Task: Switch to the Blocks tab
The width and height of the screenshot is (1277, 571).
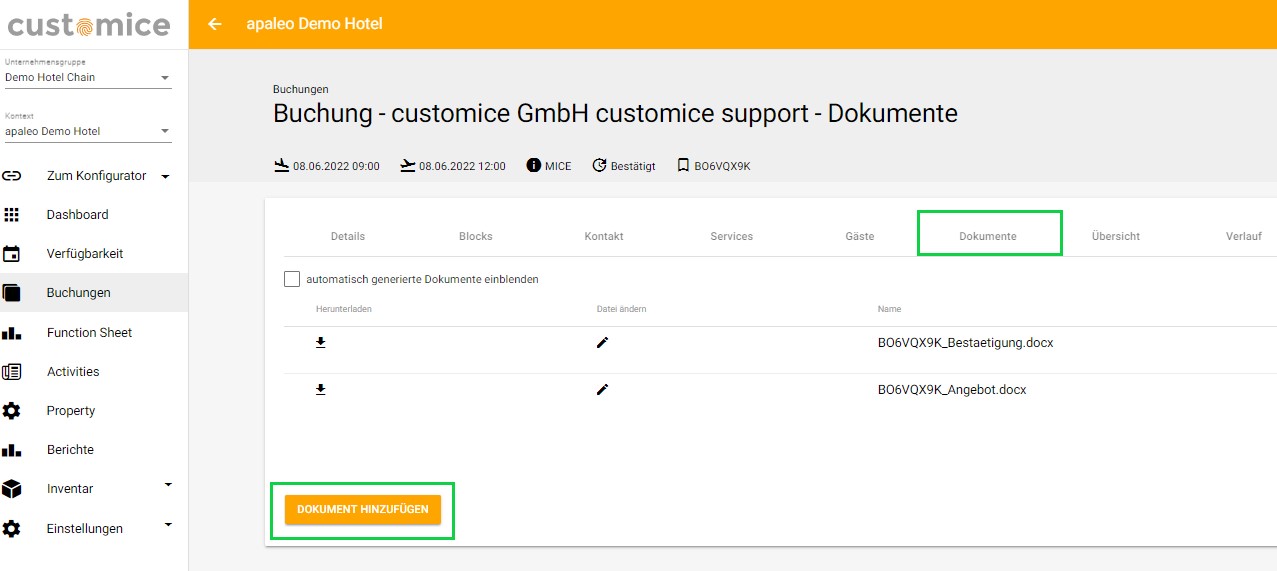Action: (476, 236)
